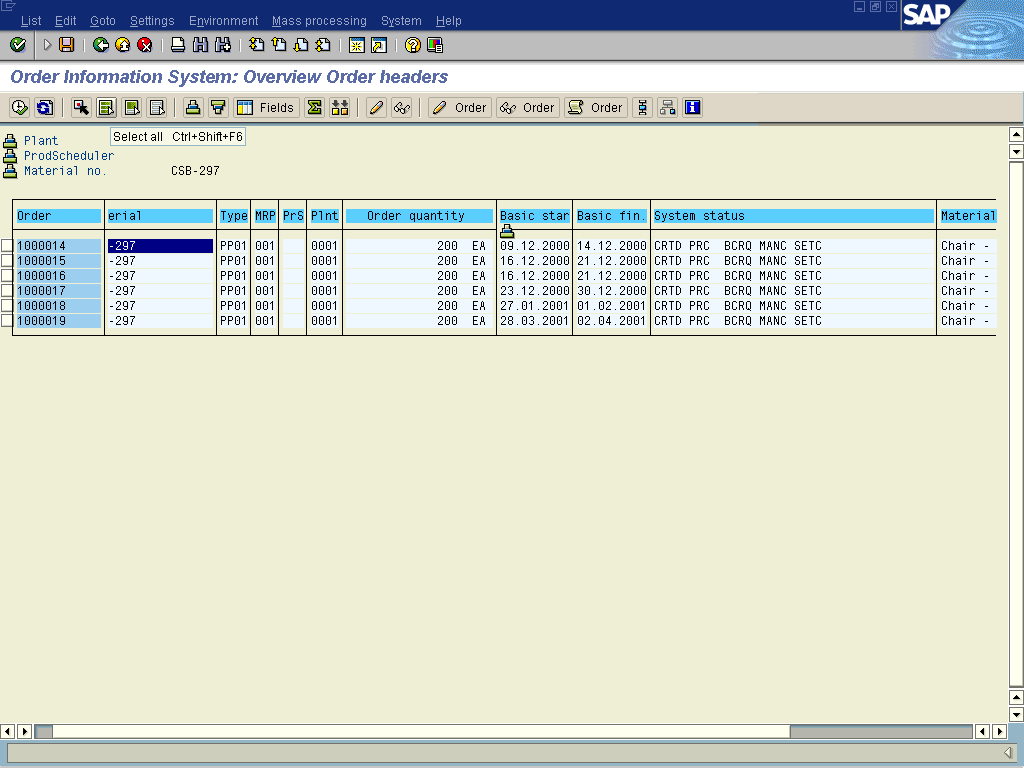The height and width of the screenshot is (768, 1024).
Task: Click the green checkmark Enter icon
Action: pyautogui.click(x=18, y=45)
